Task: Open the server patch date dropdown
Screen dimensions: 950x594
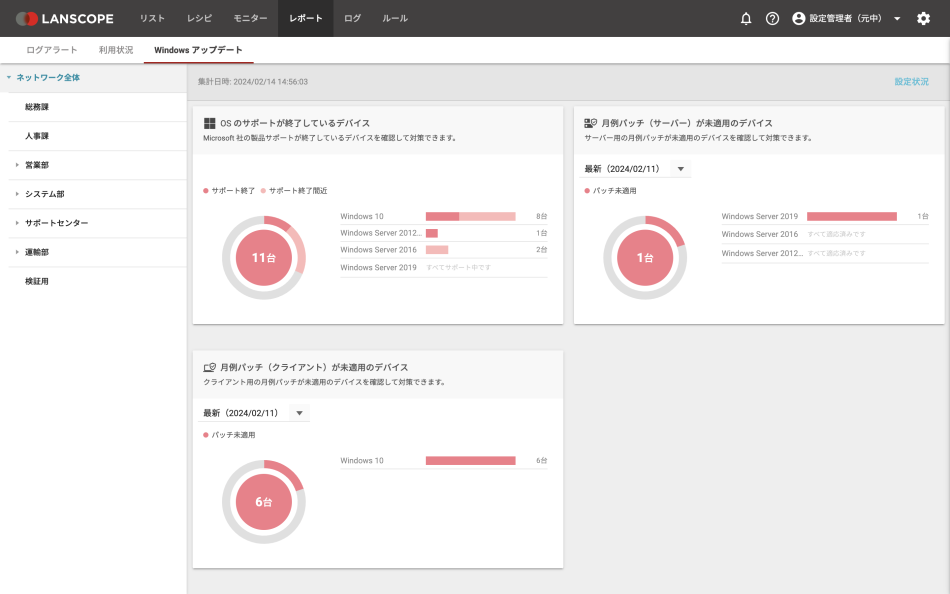Action: pyautogui.click(x=680, y=169)
